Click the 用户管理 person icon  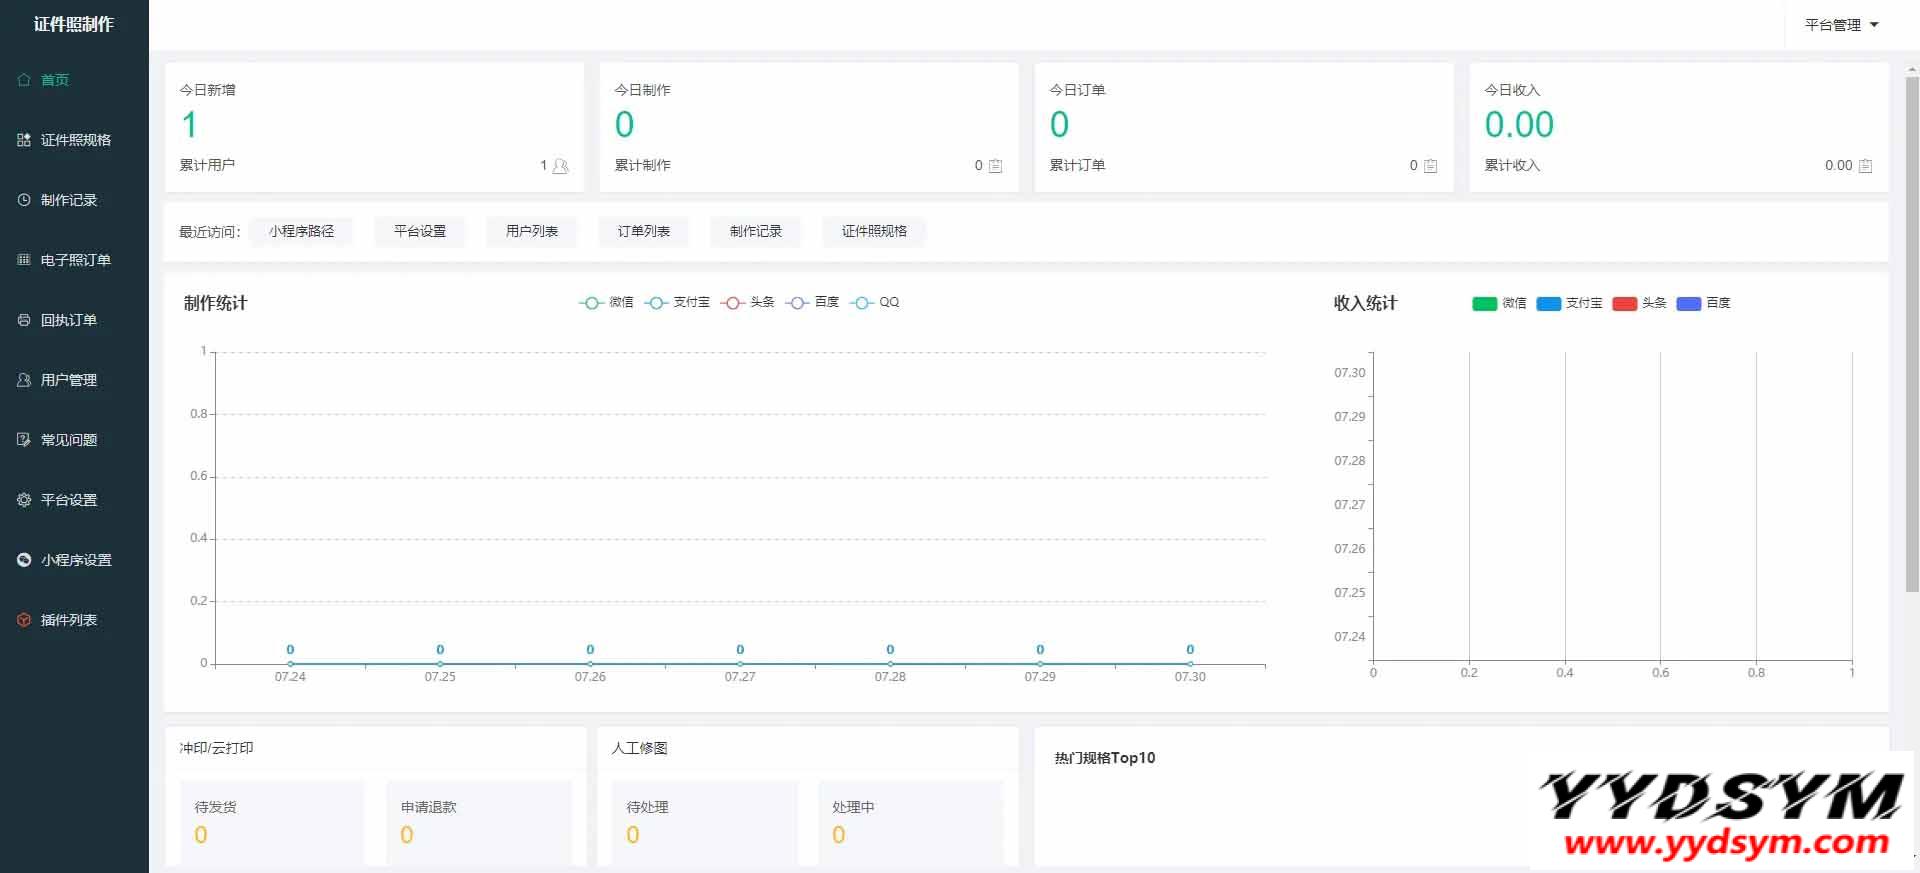point(24,380)
